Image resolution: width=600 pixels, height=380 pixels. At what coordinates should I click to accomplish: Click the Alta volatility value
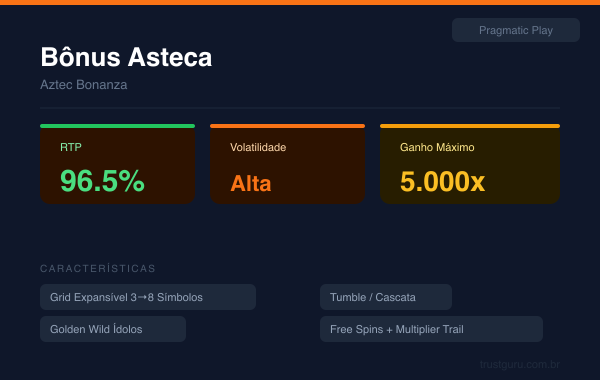pos(251,183)
